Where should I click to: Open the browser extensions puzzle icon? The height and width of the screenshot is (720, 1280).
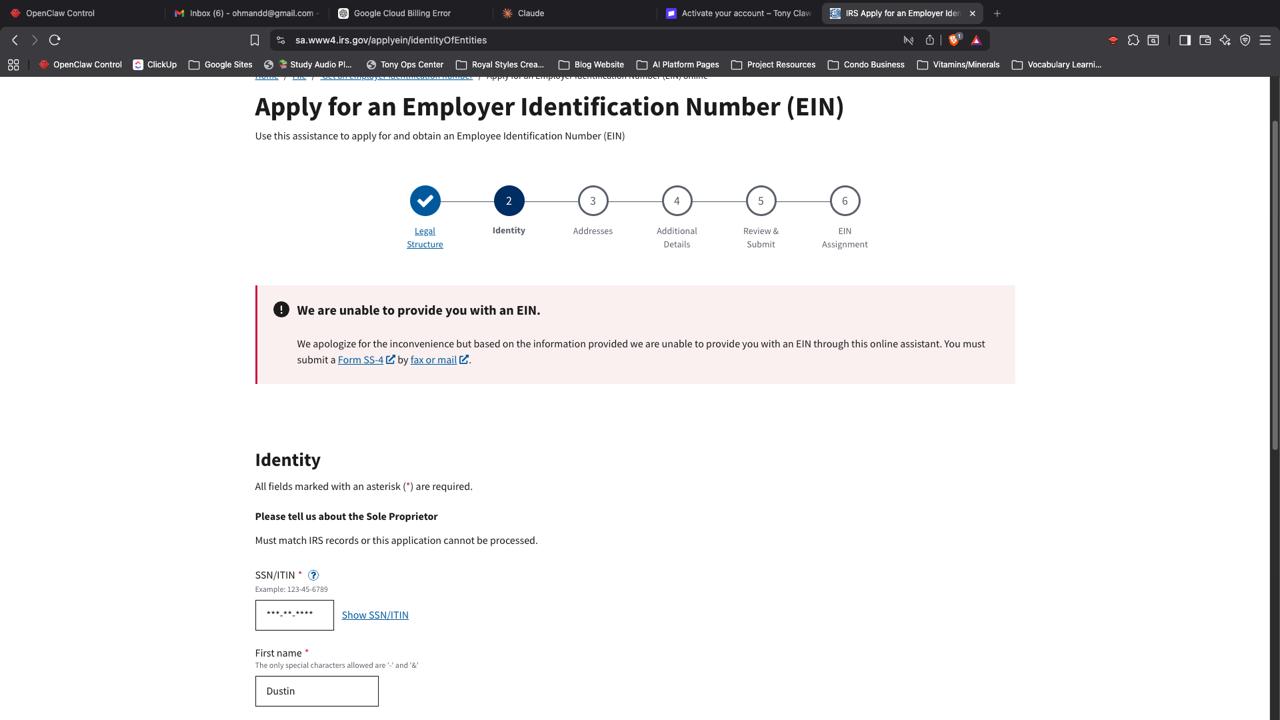point(1133,40)
